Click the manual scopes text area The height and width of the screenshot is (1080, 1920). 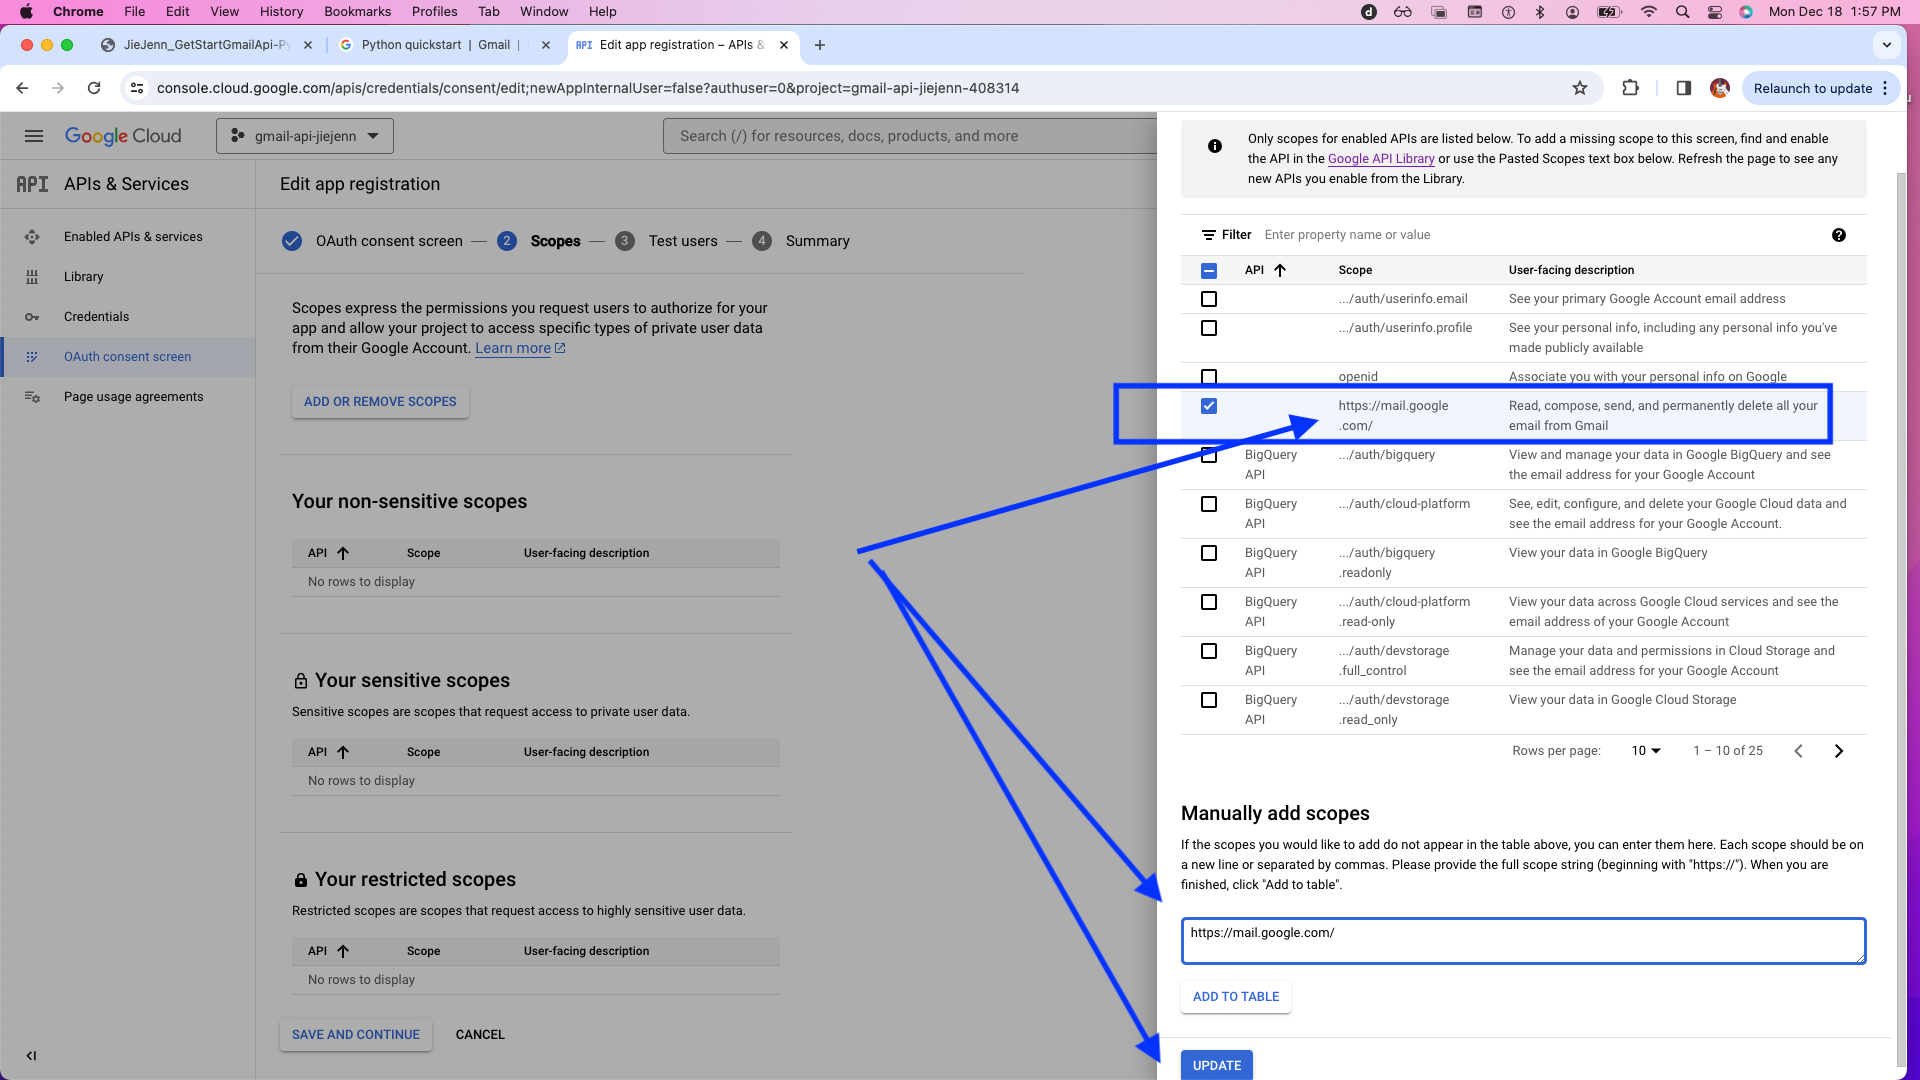pos(1523,941)
